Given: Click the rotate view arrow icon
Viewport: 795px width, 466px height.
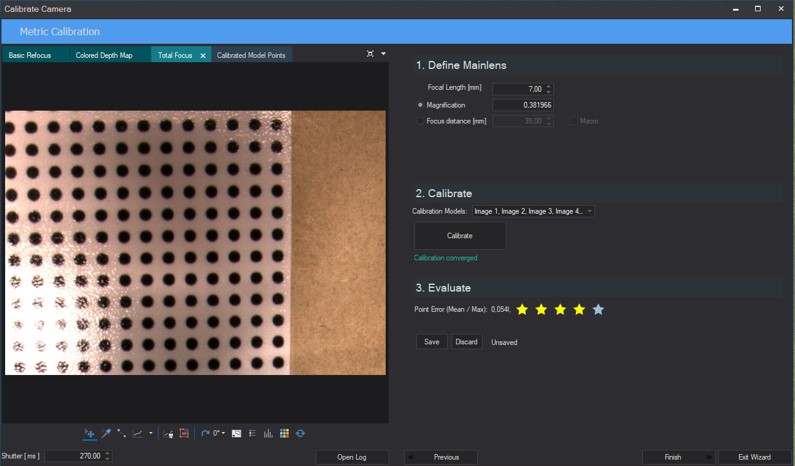Looking at the screenshot, I should pos(205,434).
